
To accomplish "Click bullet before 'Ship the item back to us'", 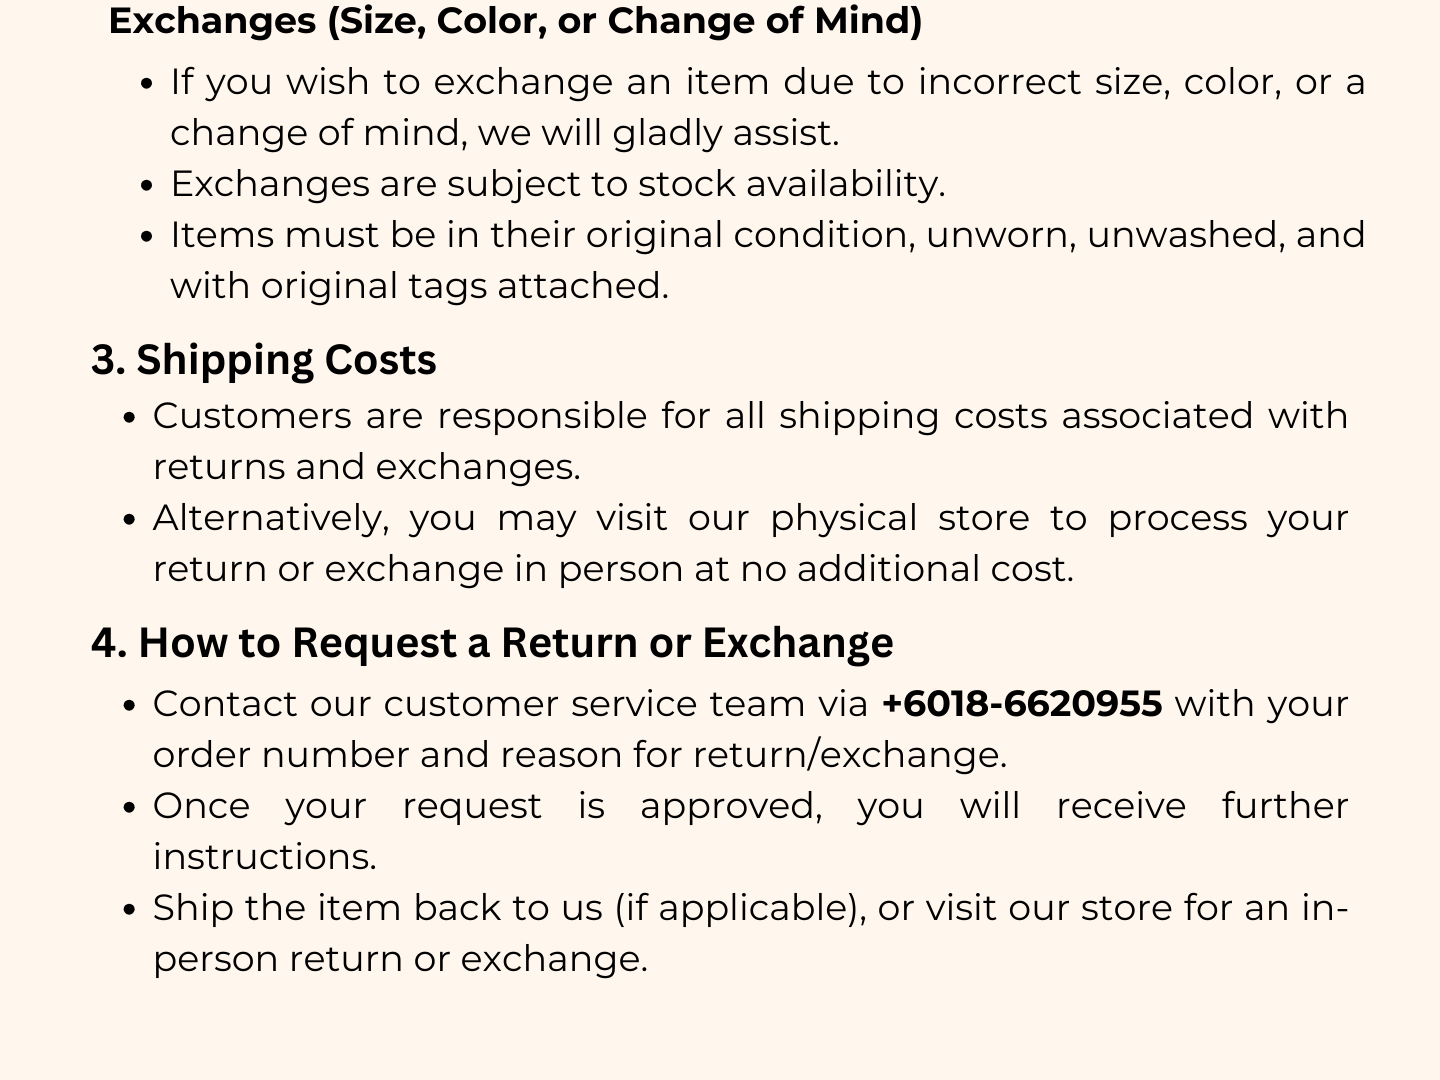I will pyautogui.click(x=129, y=910).
